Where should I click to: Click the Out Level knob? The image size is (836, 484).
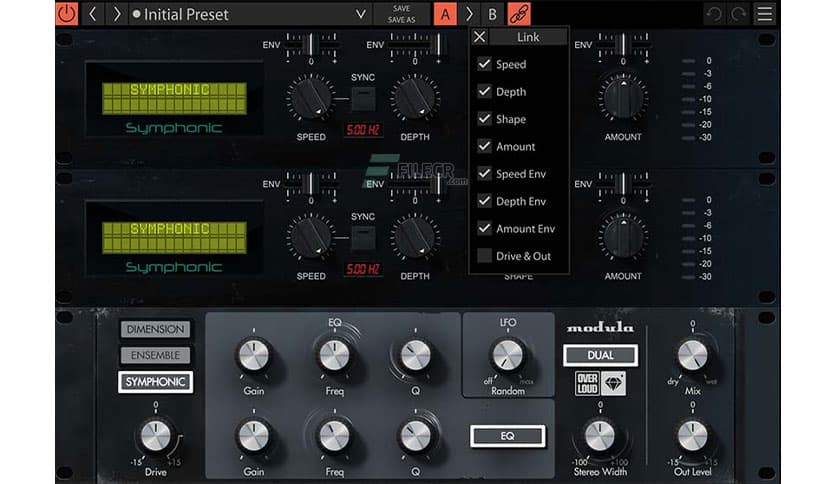pos(692,436)
